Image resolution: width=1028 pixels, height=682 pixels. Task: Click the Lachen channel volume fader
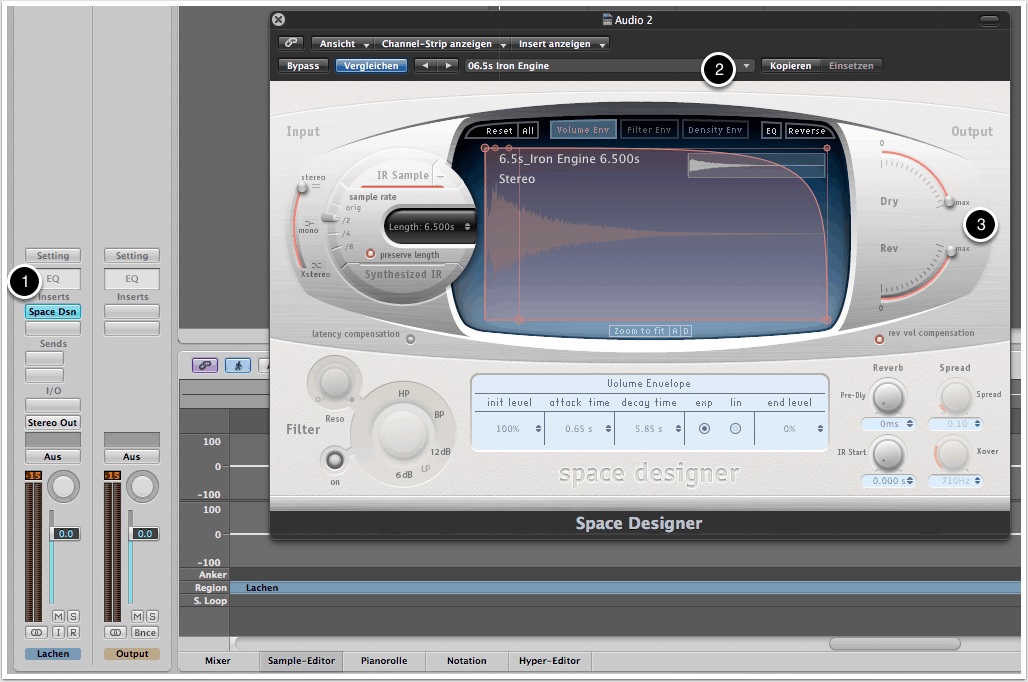tap(51, 533)
